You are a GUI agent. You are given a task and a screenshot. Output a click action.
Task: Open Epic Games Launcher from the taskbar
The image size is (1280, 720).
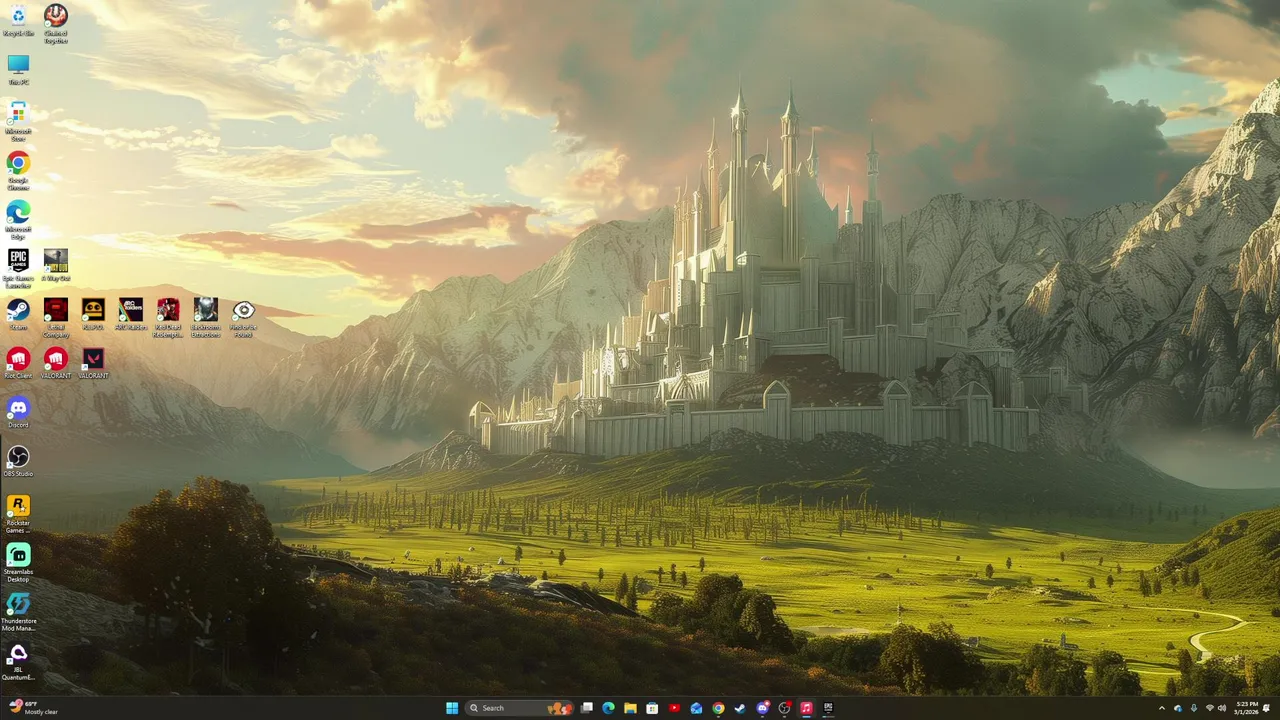[x=828, y=708]
